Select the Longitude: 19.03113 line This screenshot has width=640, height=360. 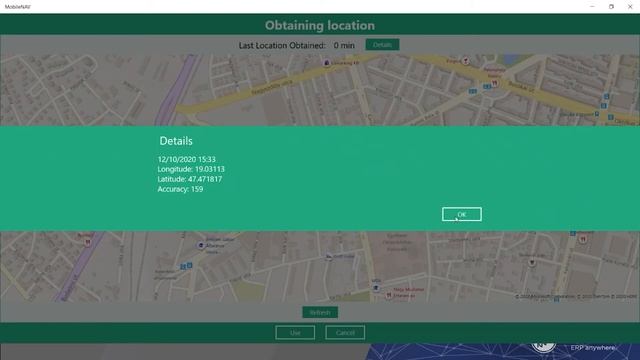click(191, 169)
